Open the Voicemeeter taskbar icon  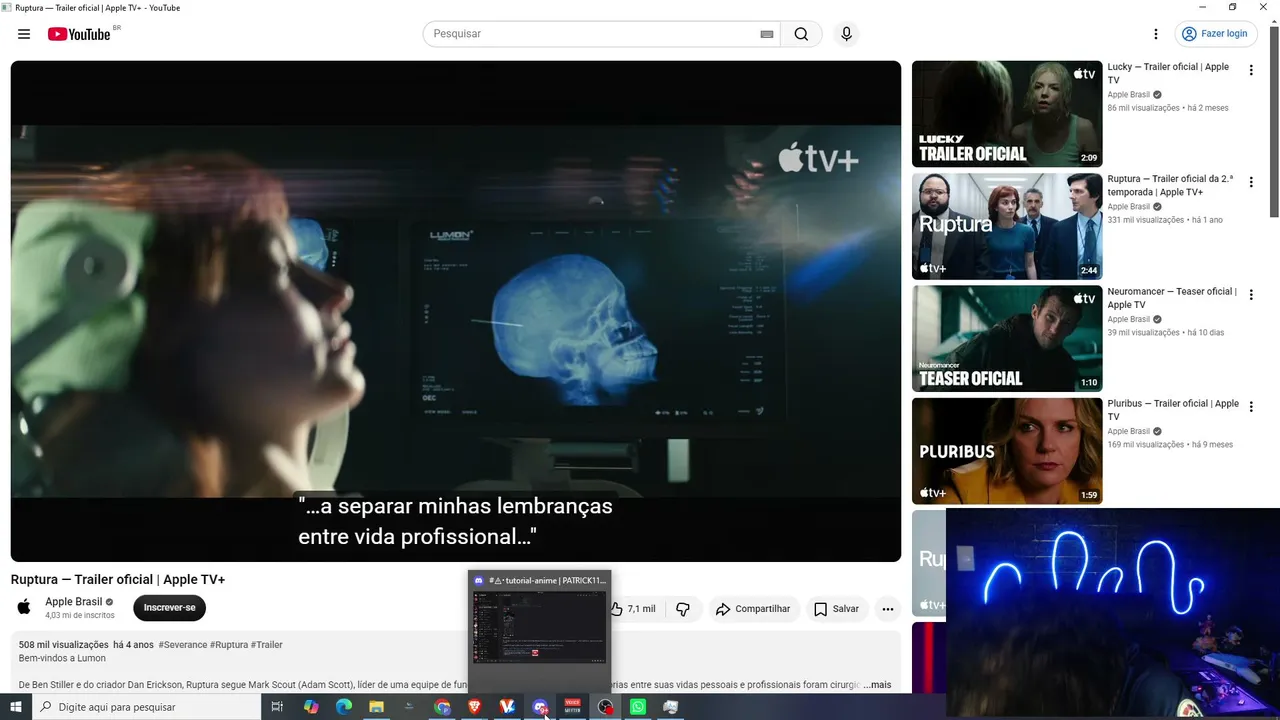[573, 707]
